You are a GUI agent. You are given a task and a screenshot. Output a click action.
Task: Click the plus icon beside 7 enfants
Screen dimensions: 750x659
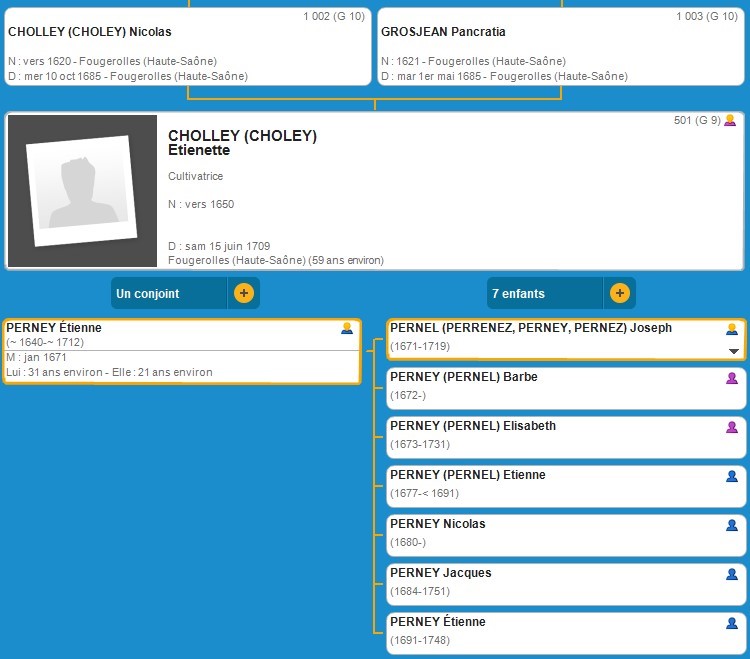point(619,294)
